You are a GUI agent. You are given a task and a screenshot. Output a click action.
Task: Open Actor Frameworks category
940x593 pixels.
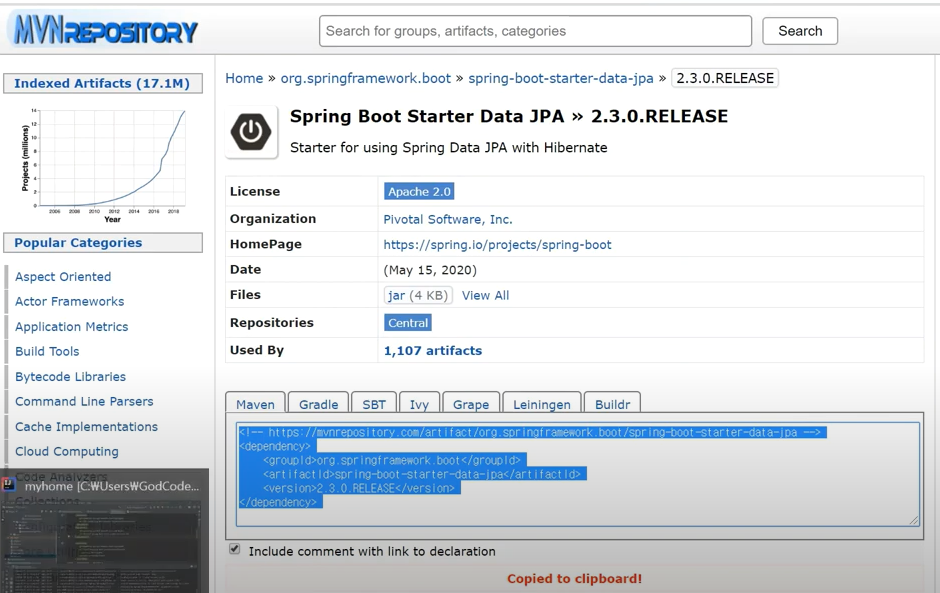70,302
